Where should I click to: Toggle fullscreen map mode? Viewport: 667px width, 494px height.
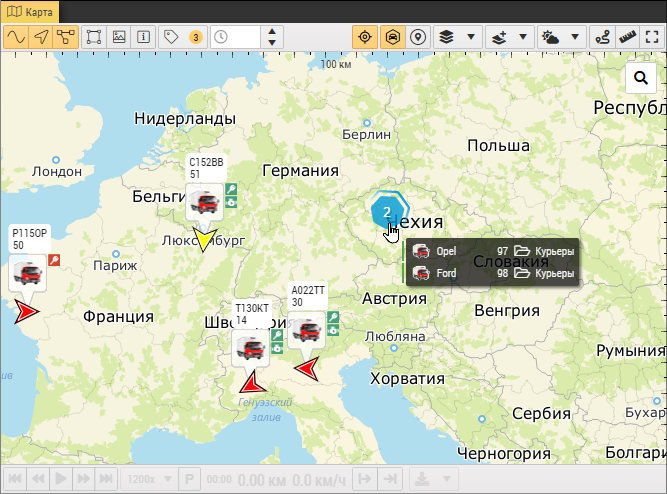(652, 37)
